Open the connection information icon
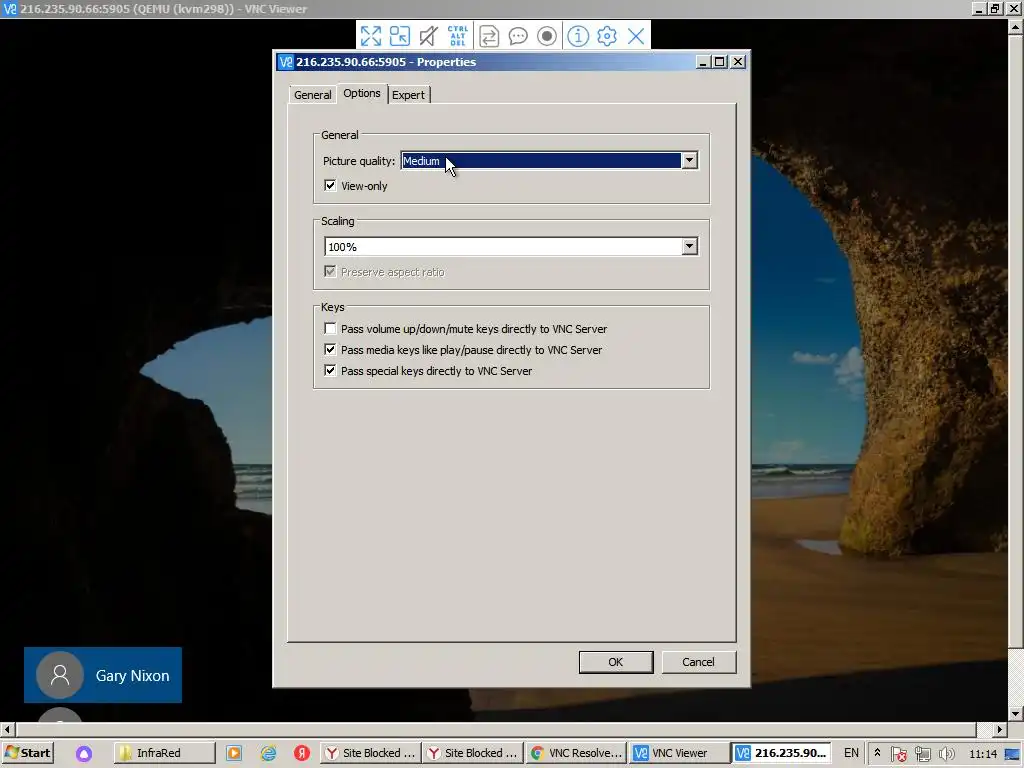The height and width of the screenshot is (768, 1024). coord(578,36)
